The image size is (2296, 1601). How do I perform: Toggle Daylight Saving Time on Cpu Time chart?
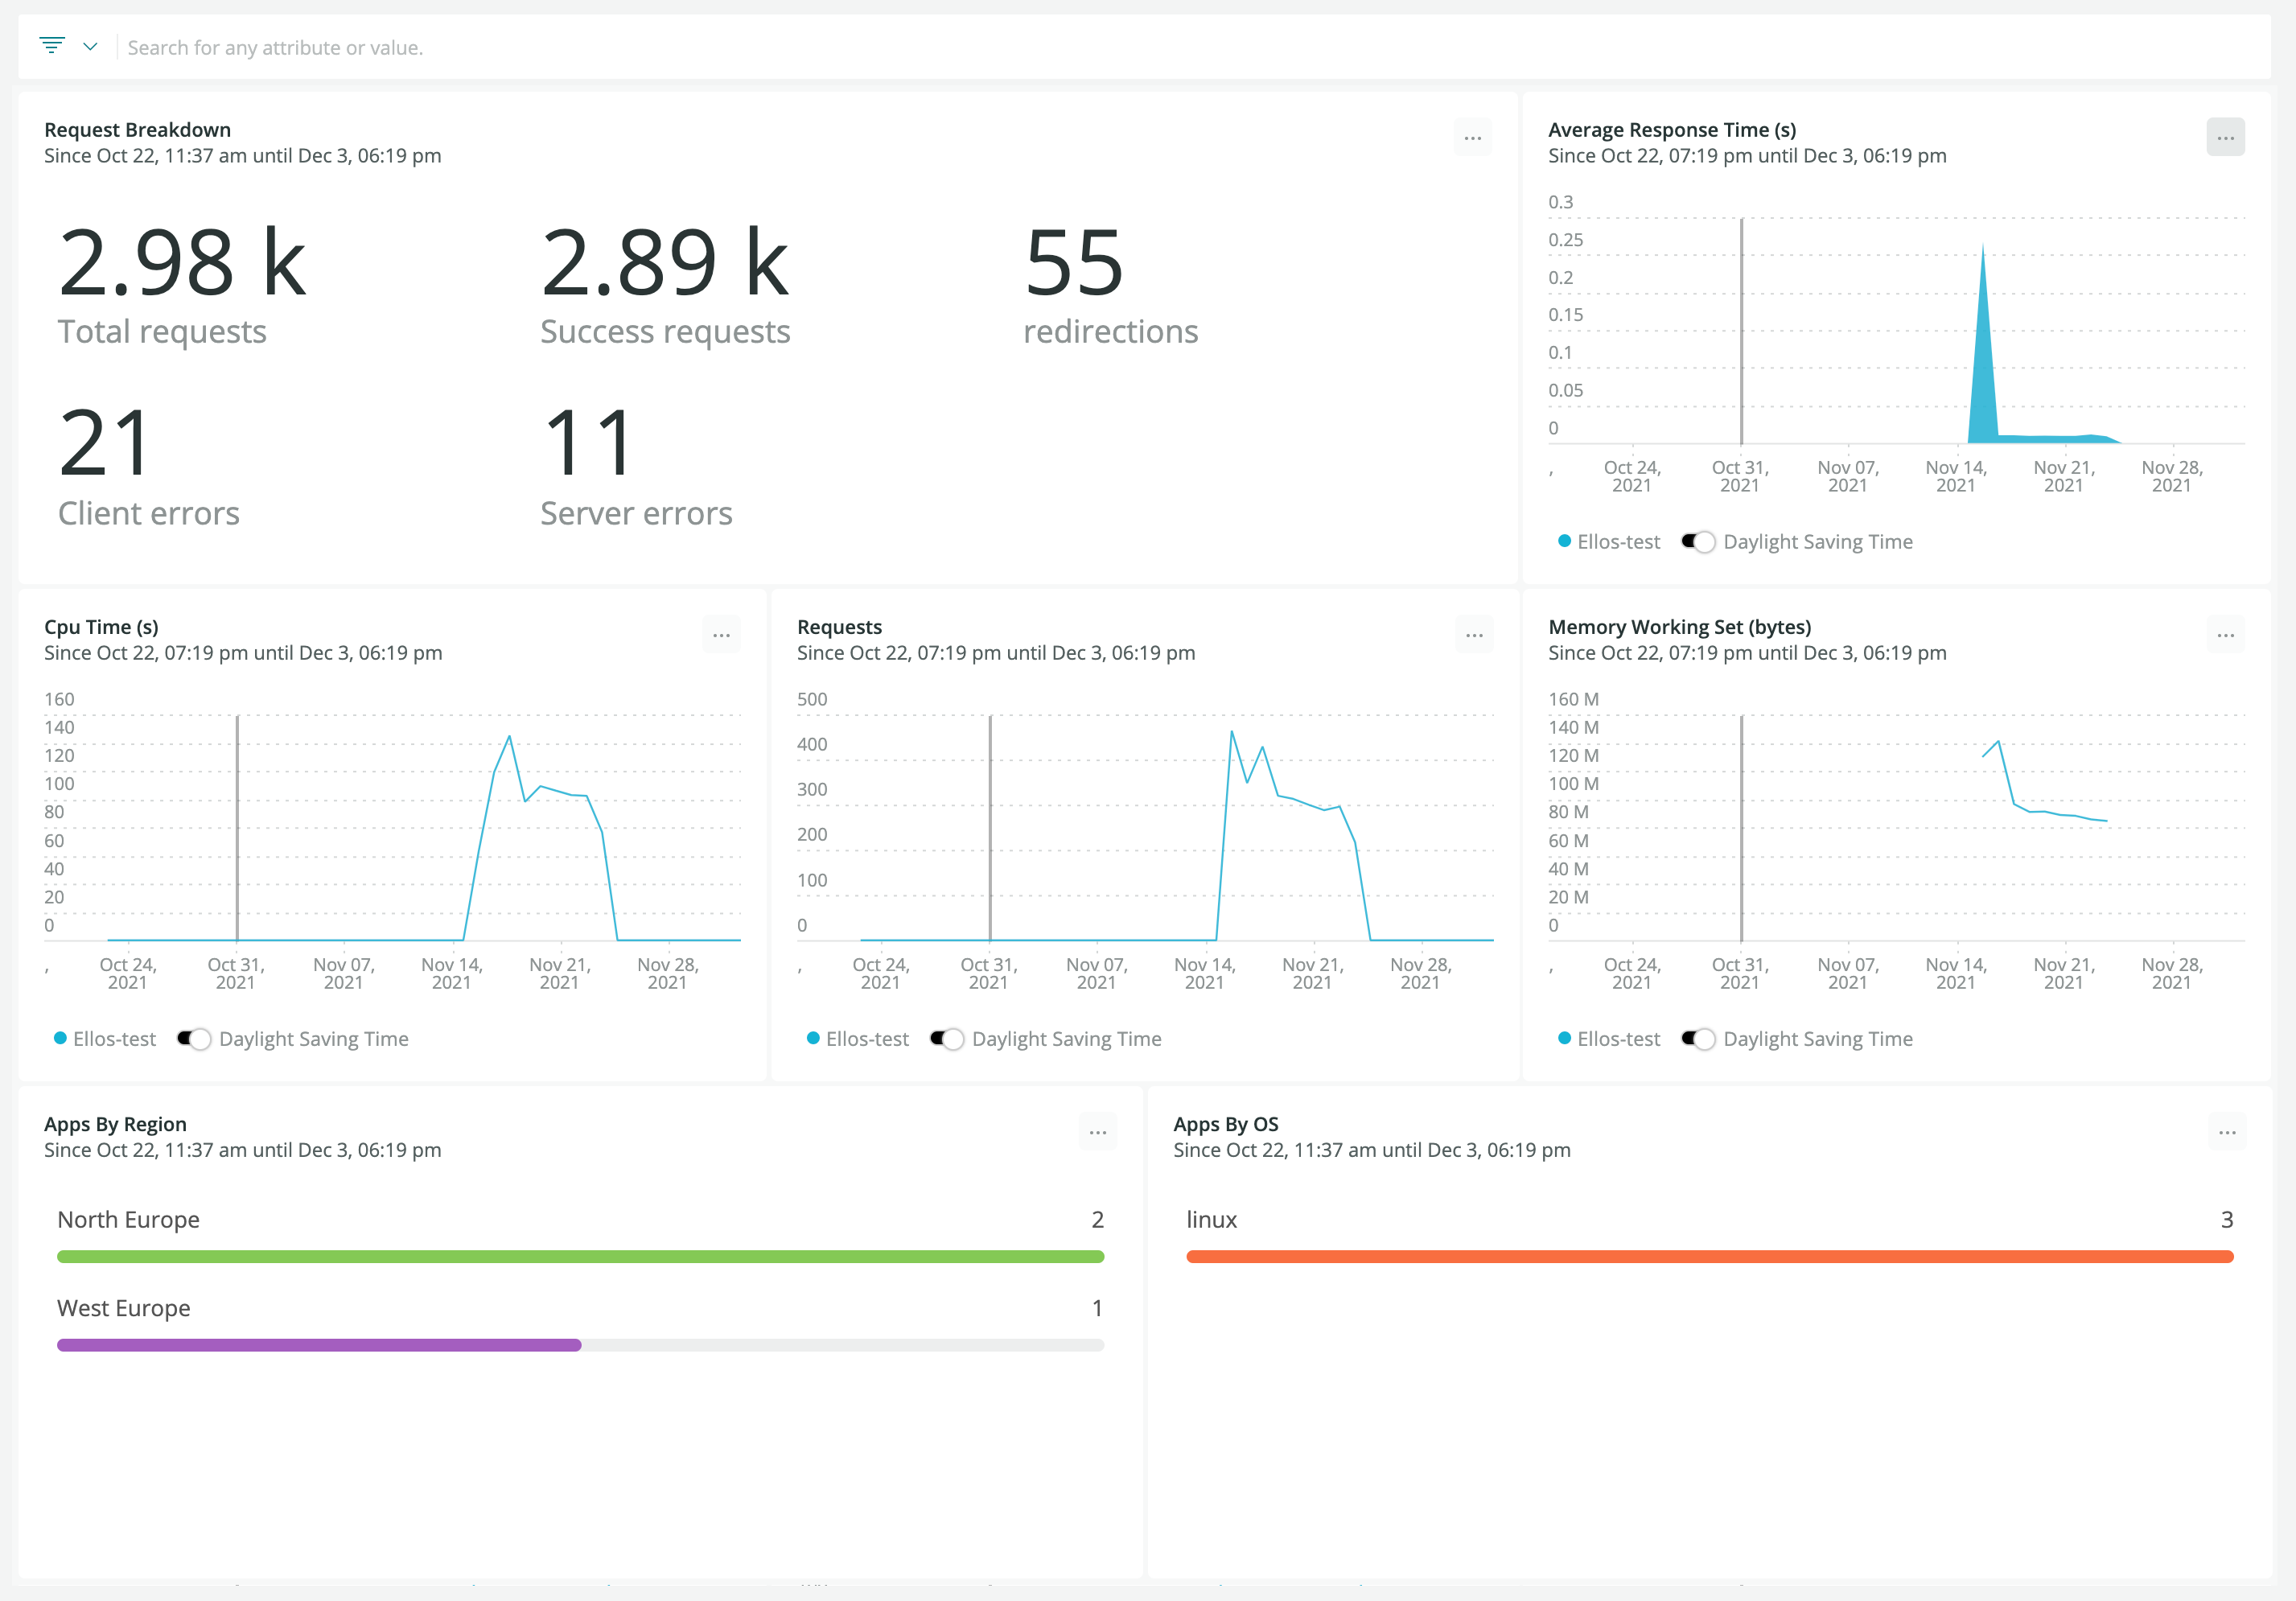tap(194, 1039)
